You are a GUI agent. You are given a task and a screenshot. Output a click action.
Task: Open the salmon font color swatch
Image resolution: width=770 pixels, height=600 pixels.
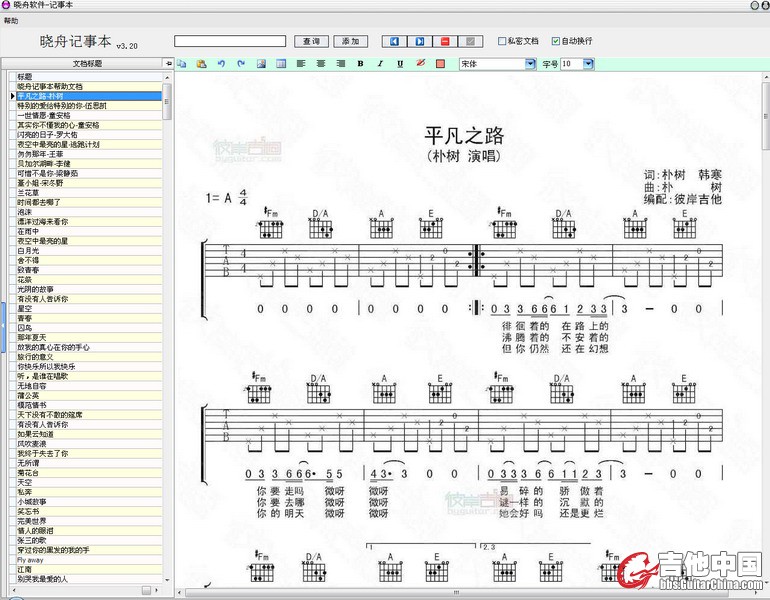[x=439, y=64]
